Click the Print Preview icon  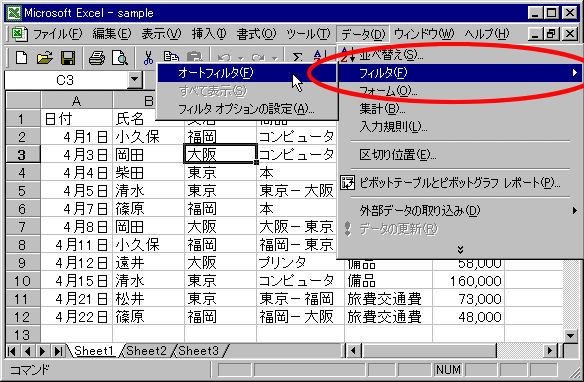(x=120, y=58)
